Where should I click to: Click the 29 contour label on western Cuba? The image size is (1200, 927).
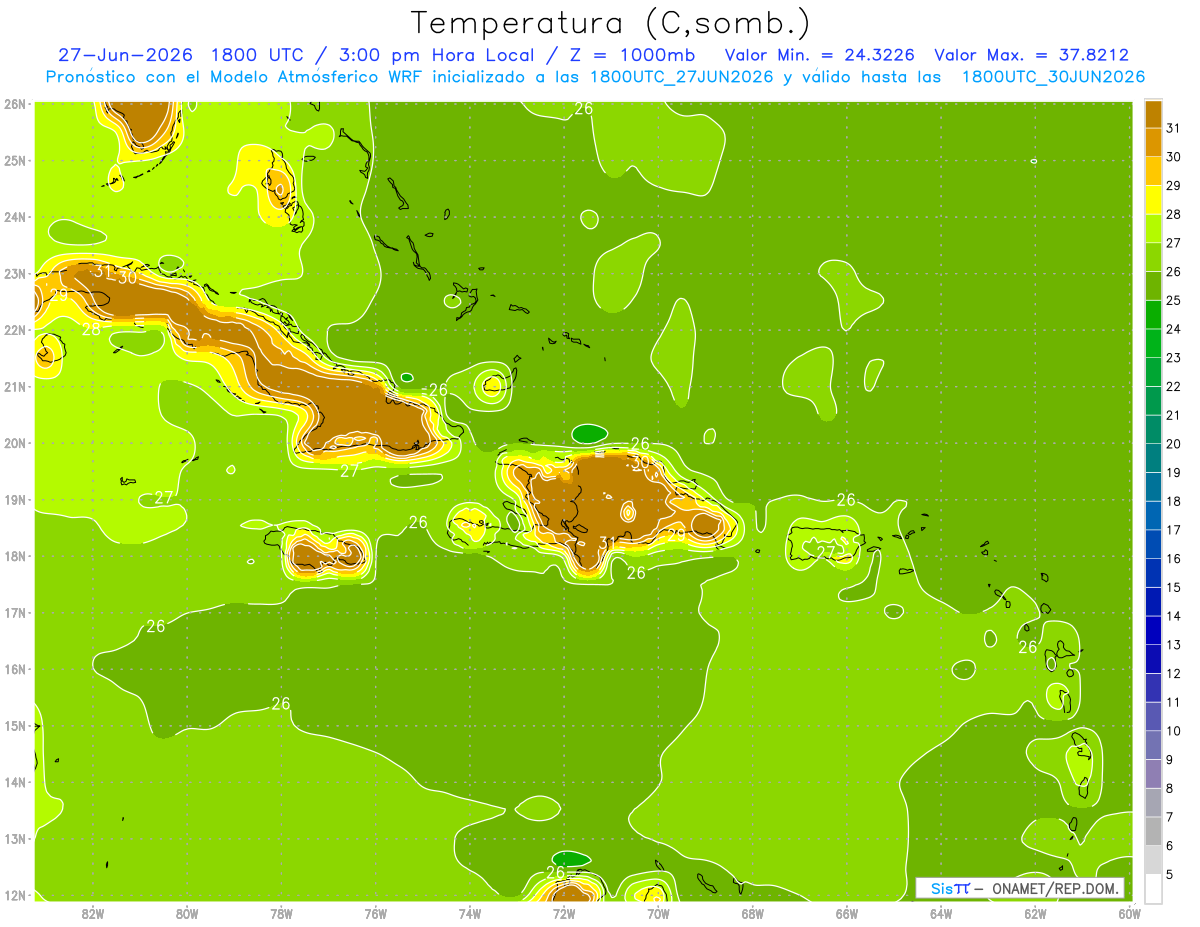tap(59, 296)
